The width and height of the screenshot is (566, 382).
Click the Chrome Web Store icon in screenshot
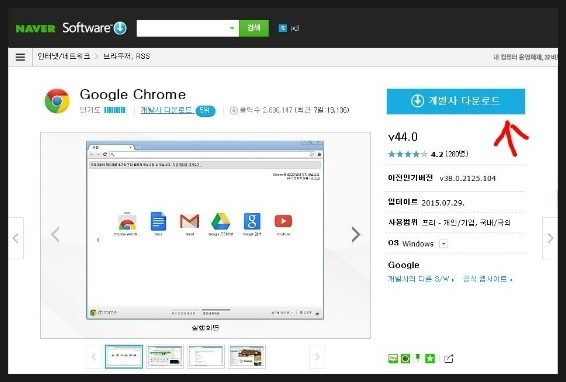click(127, 221)
